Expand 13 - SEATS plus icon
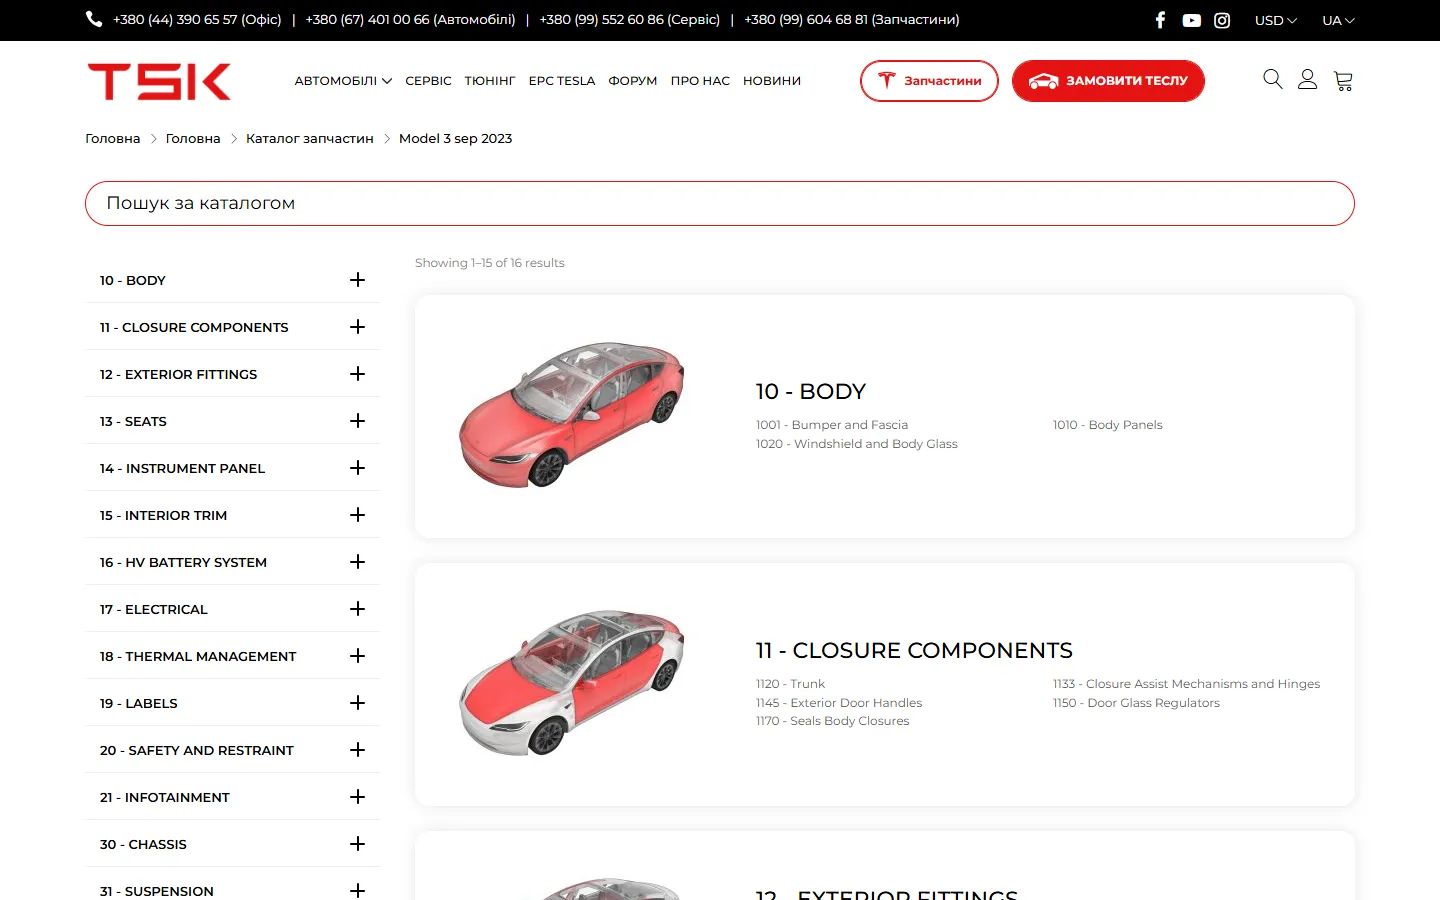 pyautogui.click(x=357, y=421)
